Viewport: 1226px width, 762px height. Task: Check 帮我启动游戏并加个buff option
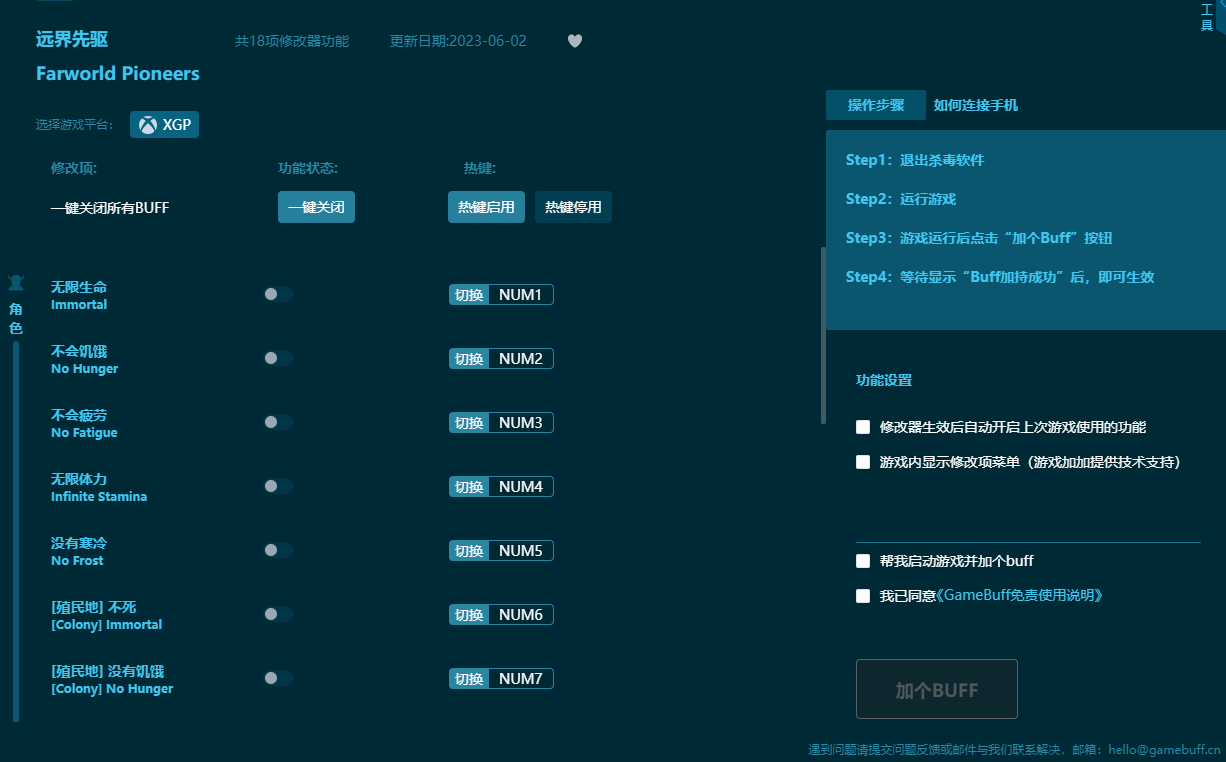tap(863, 561)
